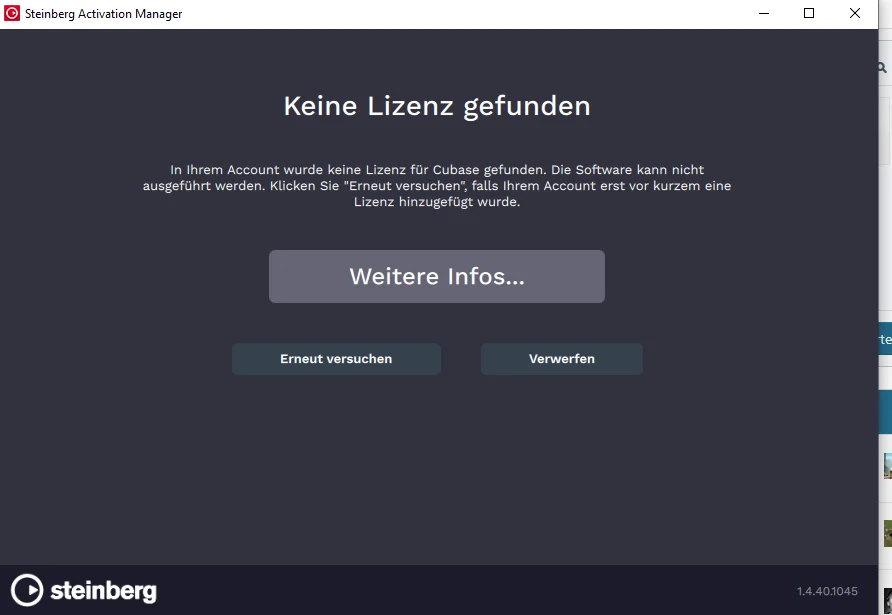
Task: Minimize the Steinberg Activation Manager window
Action: tap(764, 13)
